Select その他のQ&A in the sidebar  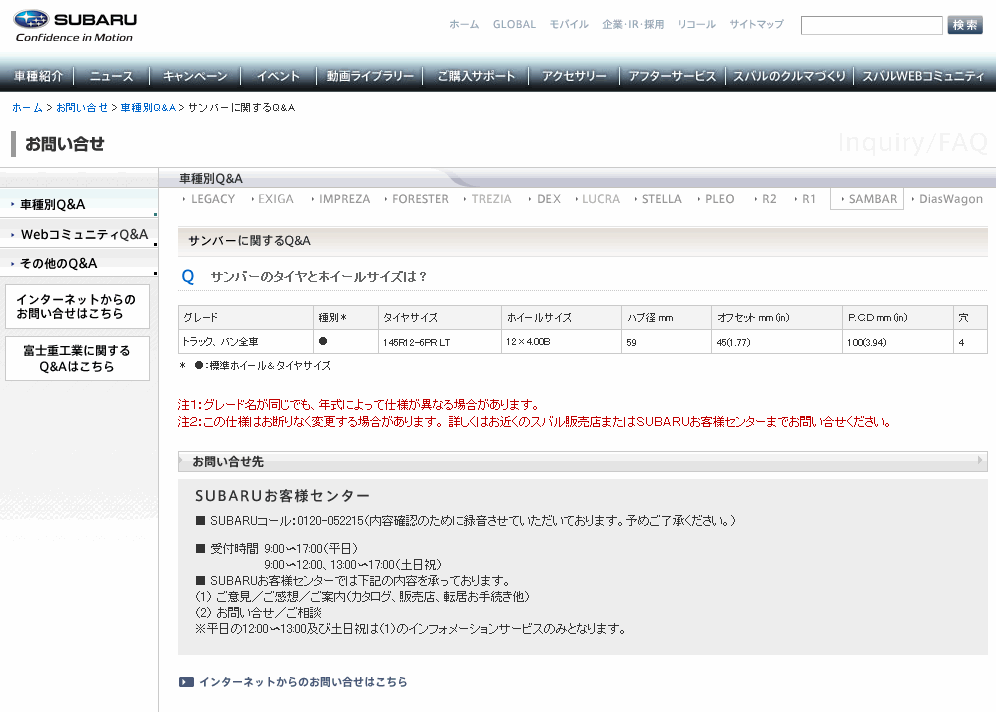pyautogui.click(x=79, y=263)
